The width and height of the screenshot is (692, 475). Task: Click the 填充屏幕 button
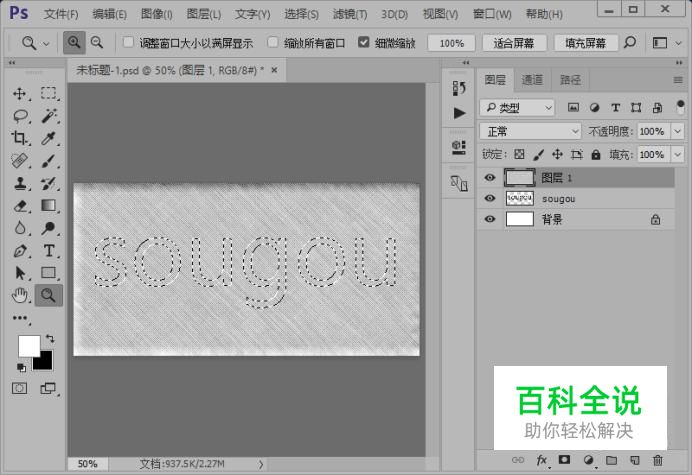[x=586, y=43]
